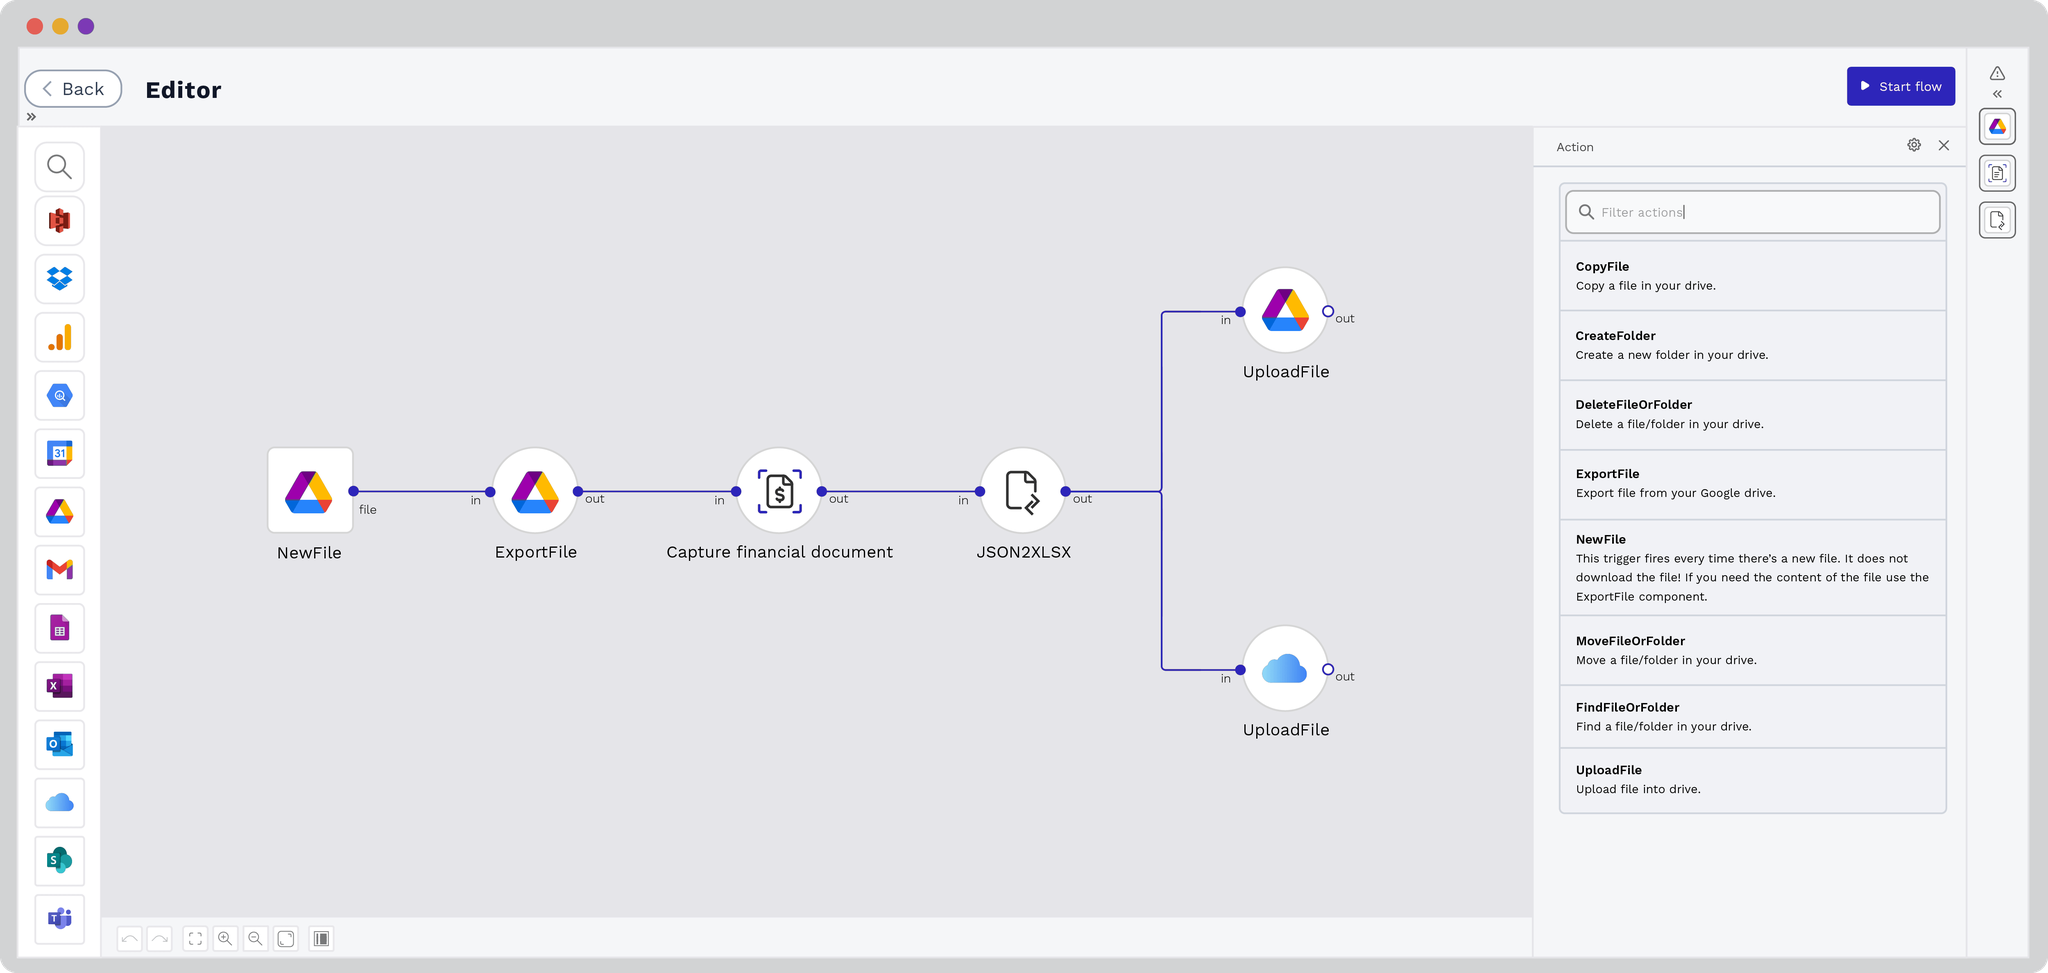Click the fit-to-screen toolbar button
Image resolution: width=2048 pixels, height=973 pixels.
(x=195, y=938)
